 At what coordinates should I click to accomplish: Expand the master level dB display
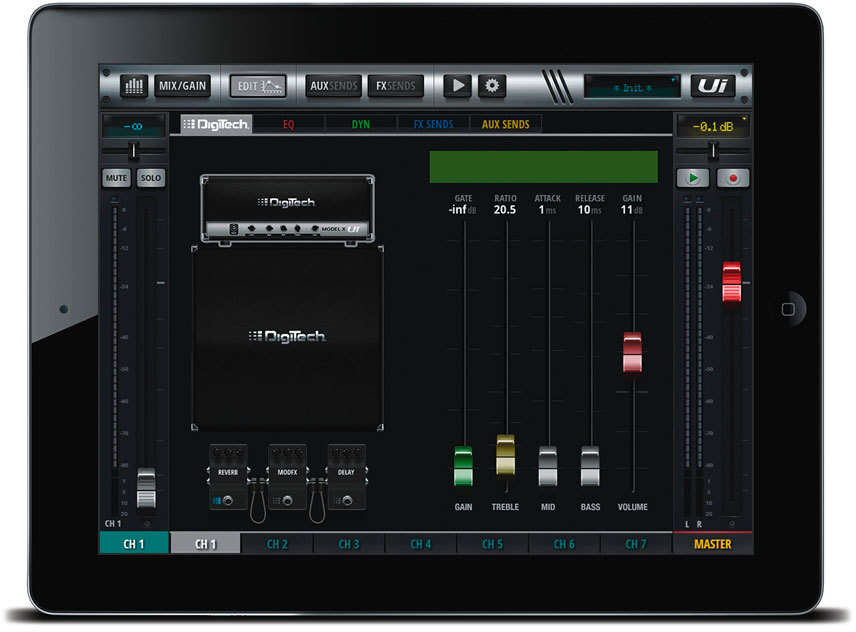[x=712, y=126]
